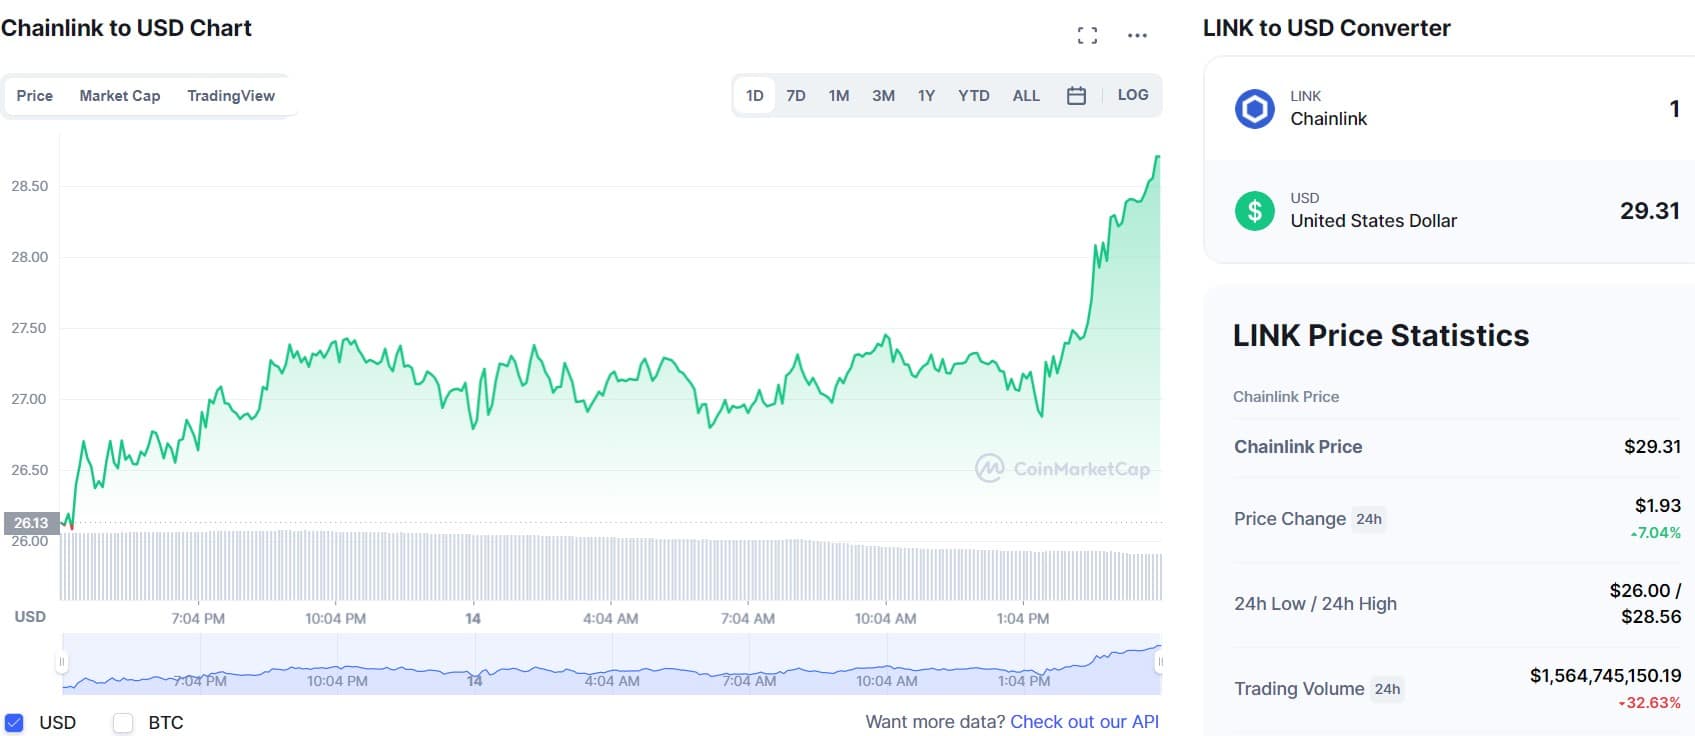Enable the BTC comparison checkbox
The height and width of the screenshot is (736, 1695).
tap(123, 722)
